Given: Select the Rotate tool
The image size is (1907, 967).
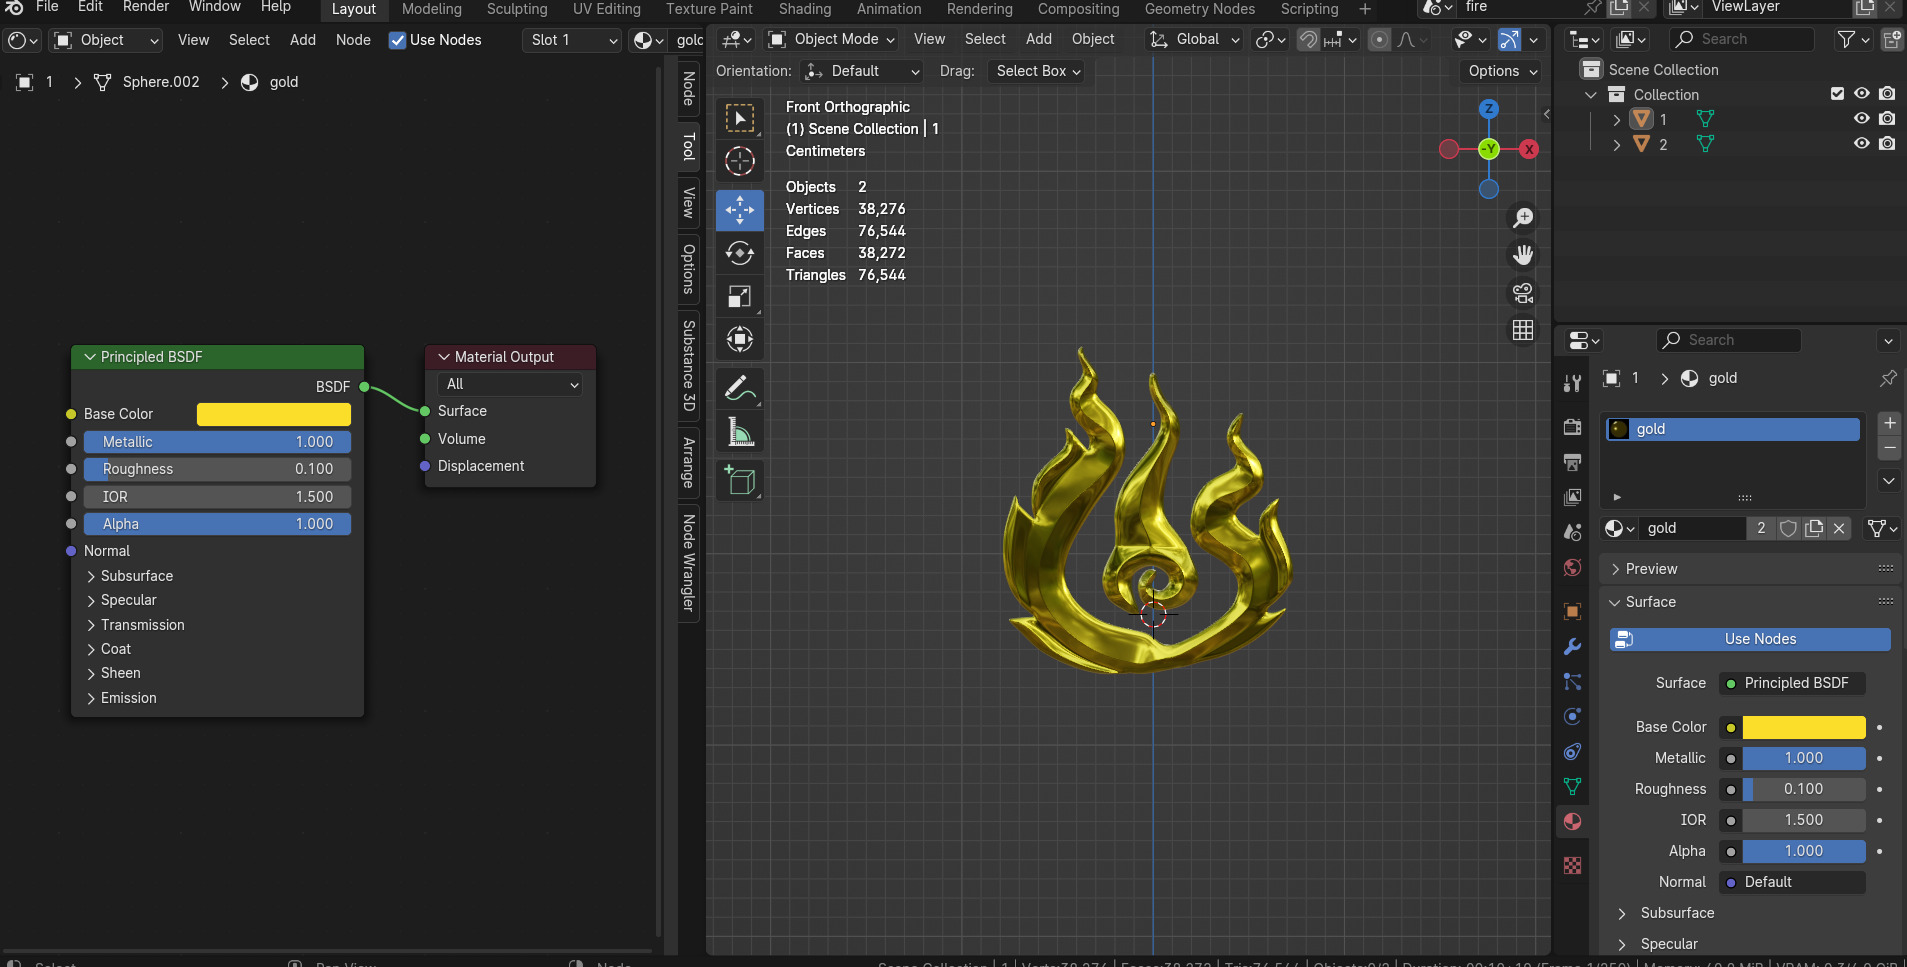Looking at the screenshot, I should click(x=740, y=253).
